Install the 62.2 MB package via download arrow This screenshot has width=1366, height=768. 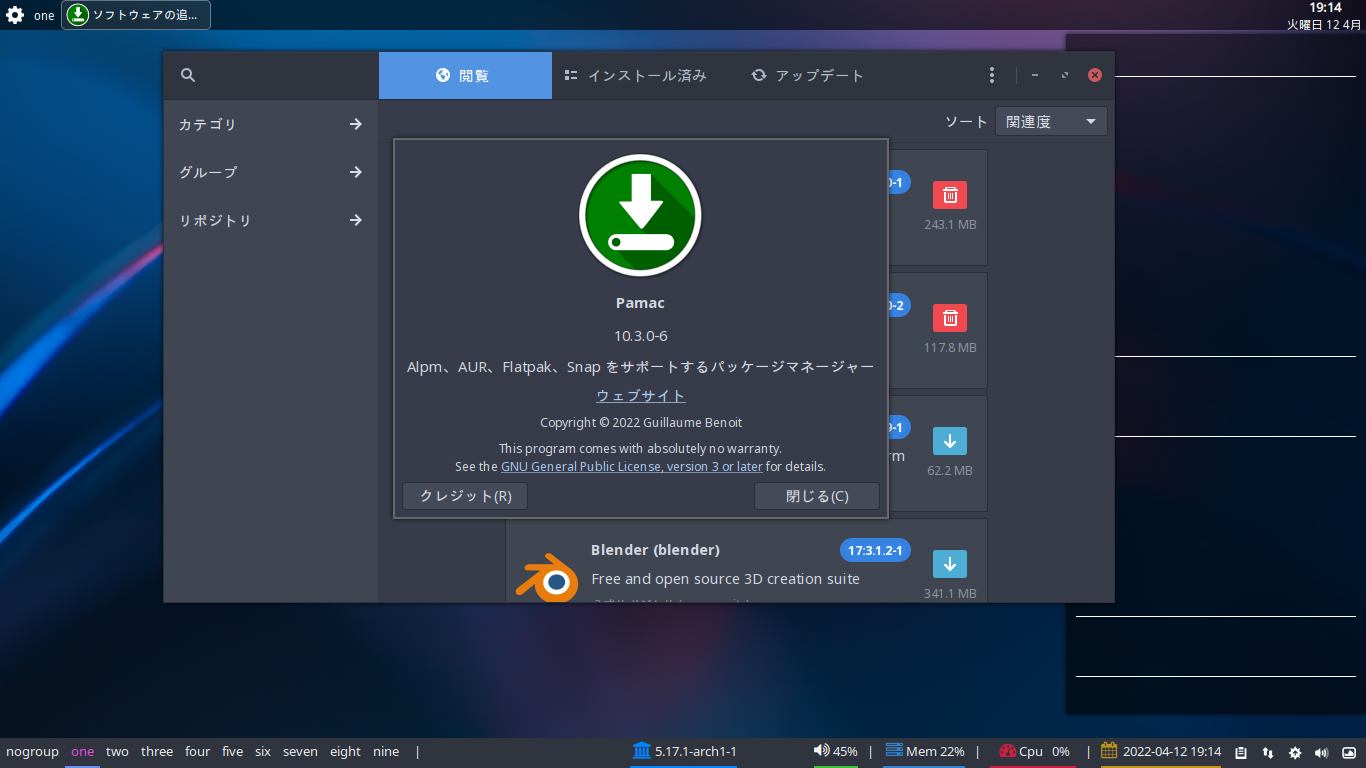950,441
